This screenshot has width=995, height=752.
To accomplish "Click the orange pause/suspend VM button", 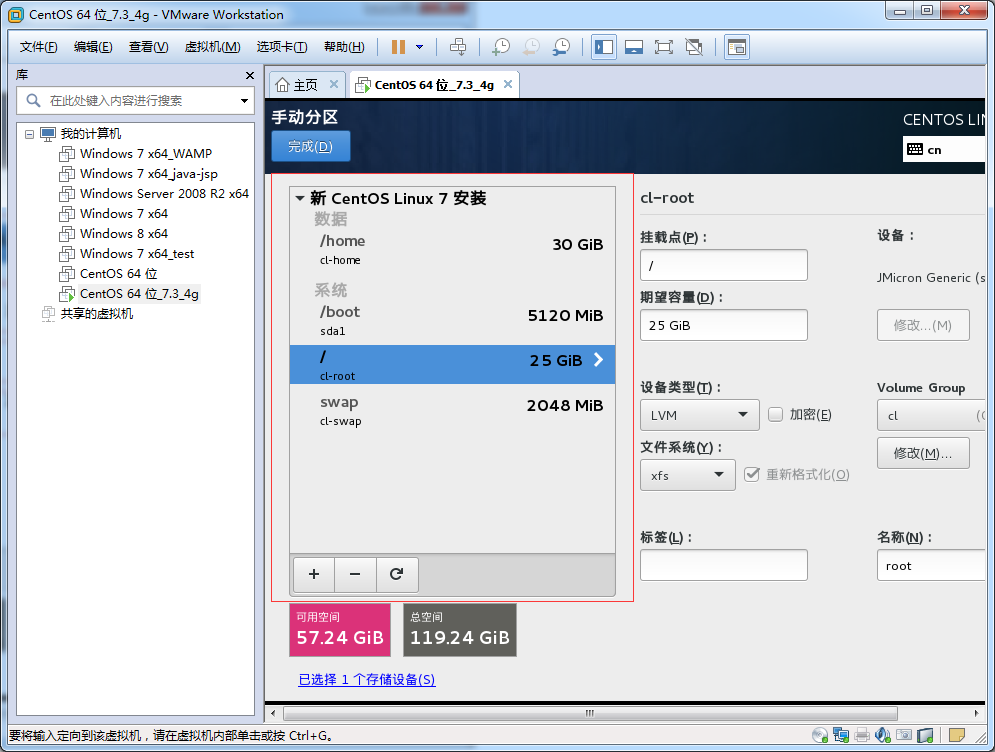I will pyautogui.click(x=398, y=47).
